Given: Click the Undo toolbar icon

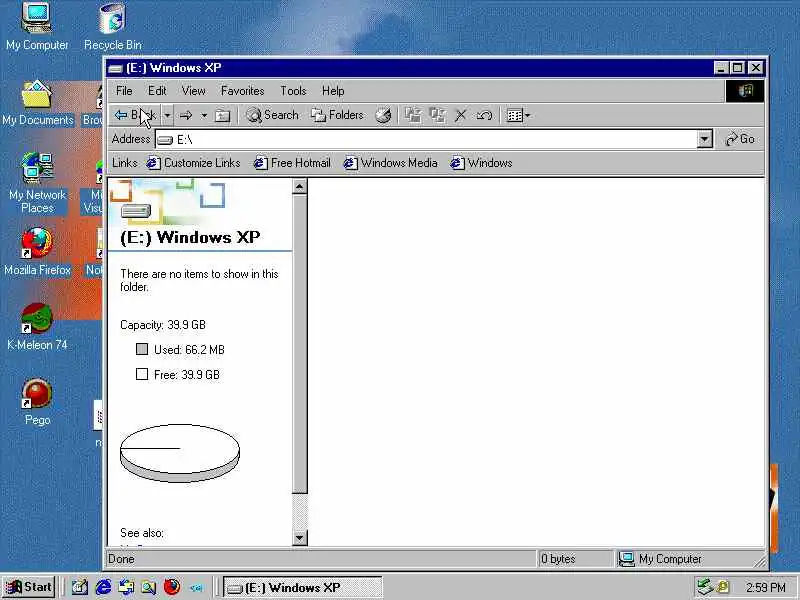Looking at the screenshot, I should (484, 115).
